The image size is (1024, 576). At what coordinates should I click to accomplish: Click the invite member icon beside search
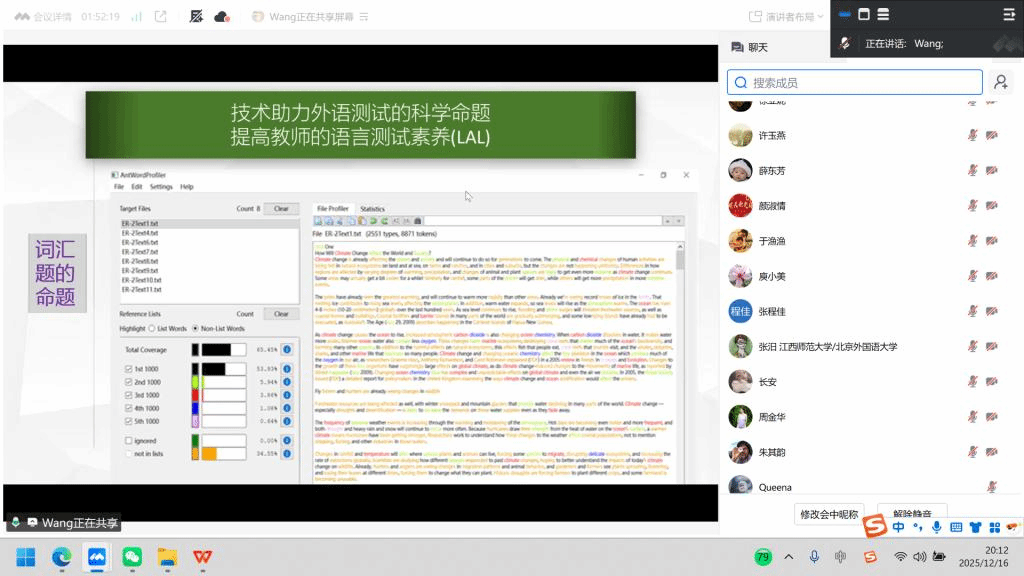(x=1000, y=83)
